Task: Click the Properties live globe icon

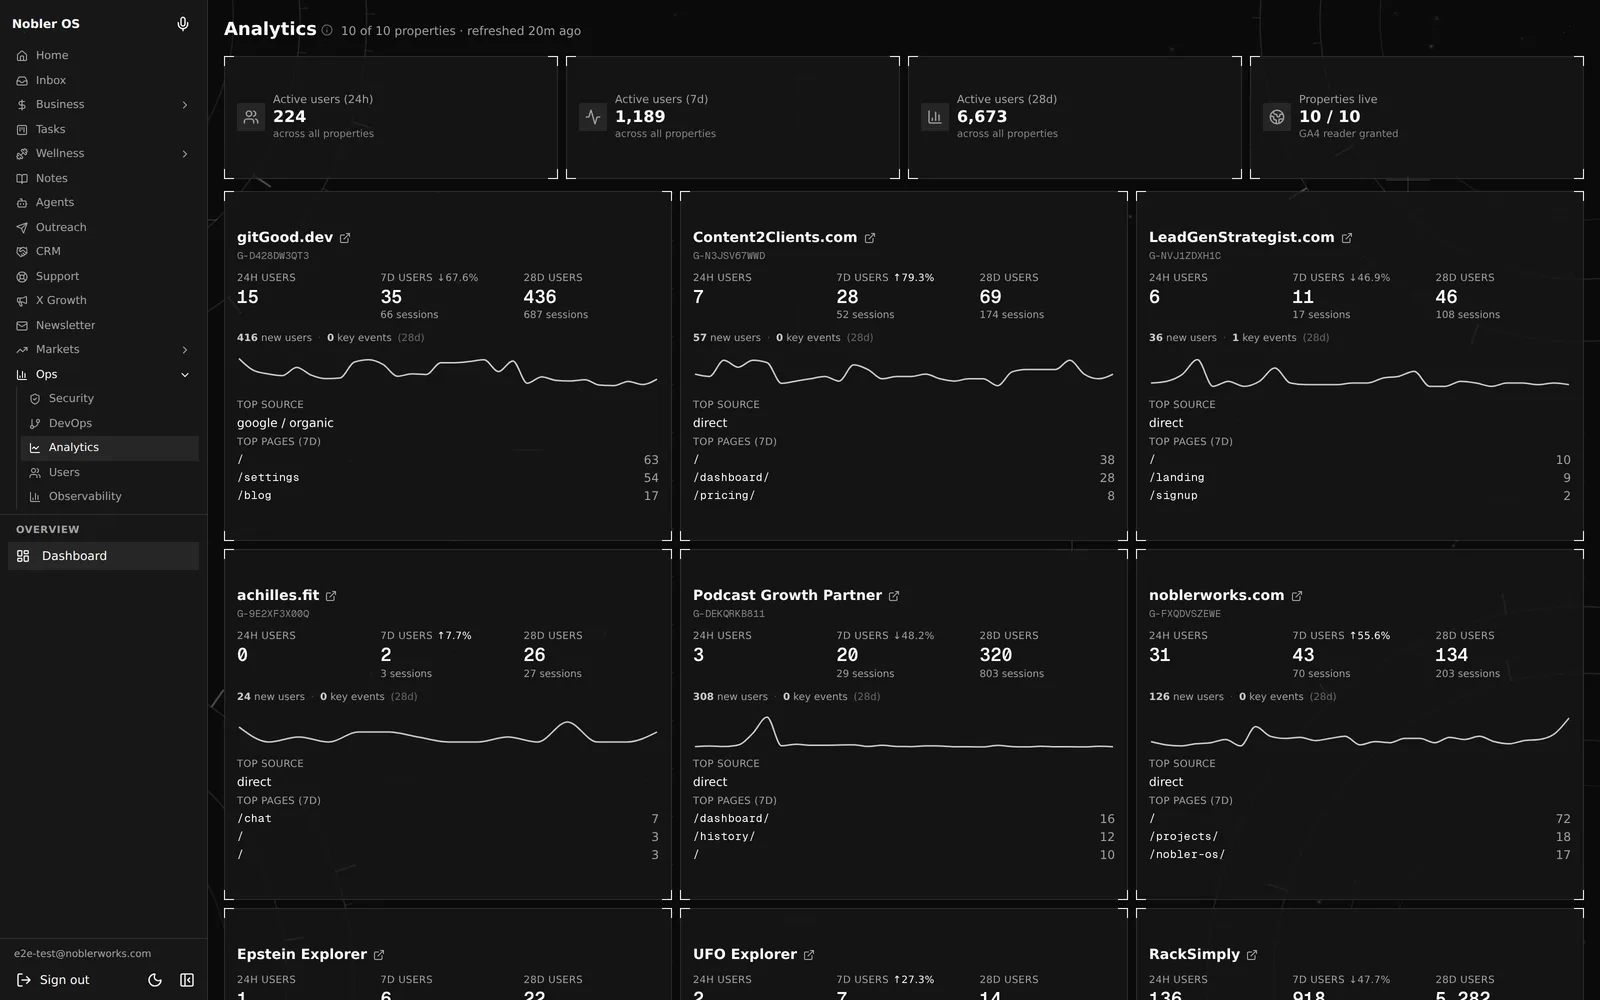Action: [1277, 117]
